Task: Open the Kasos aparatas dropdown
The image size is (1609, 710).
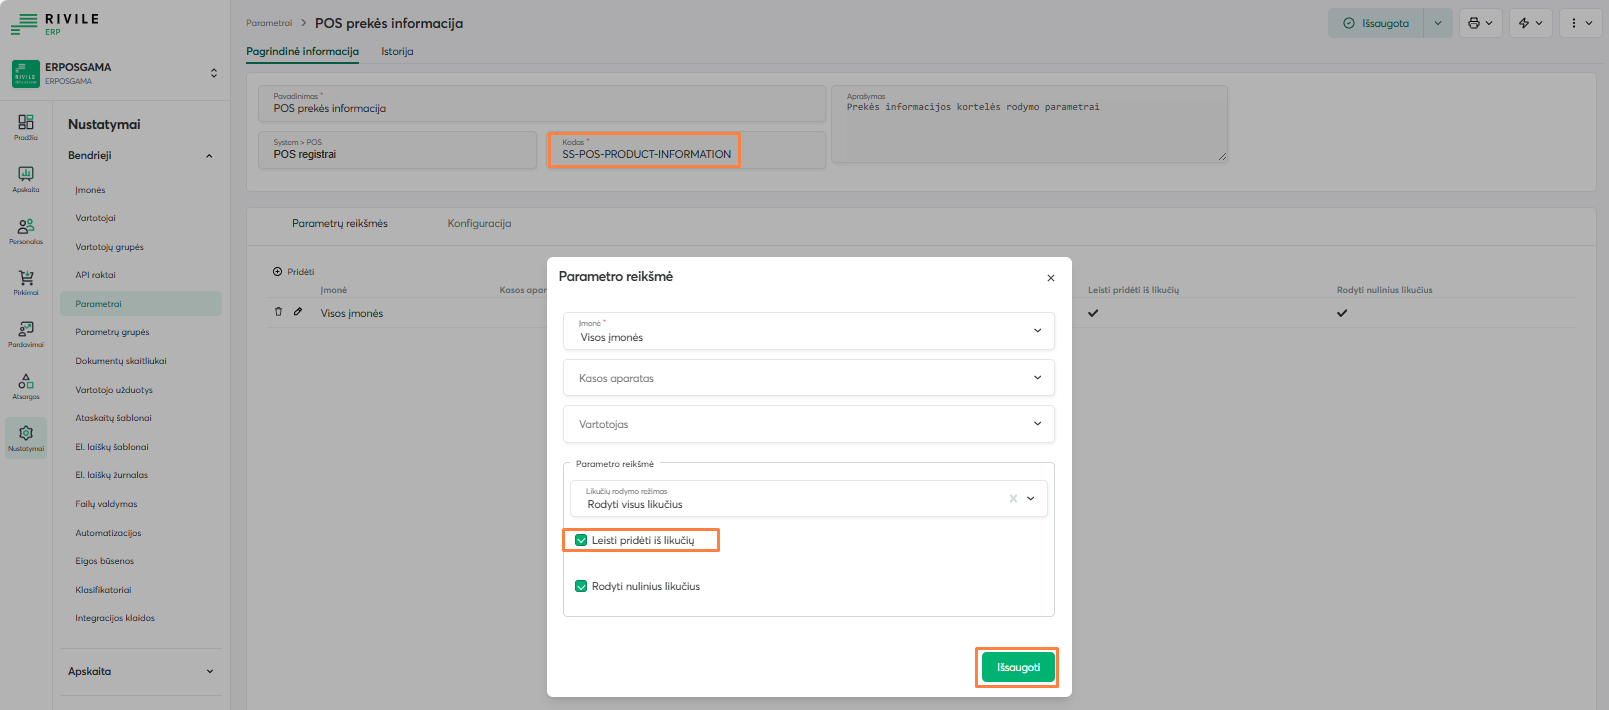Action: tap(809, 378)
